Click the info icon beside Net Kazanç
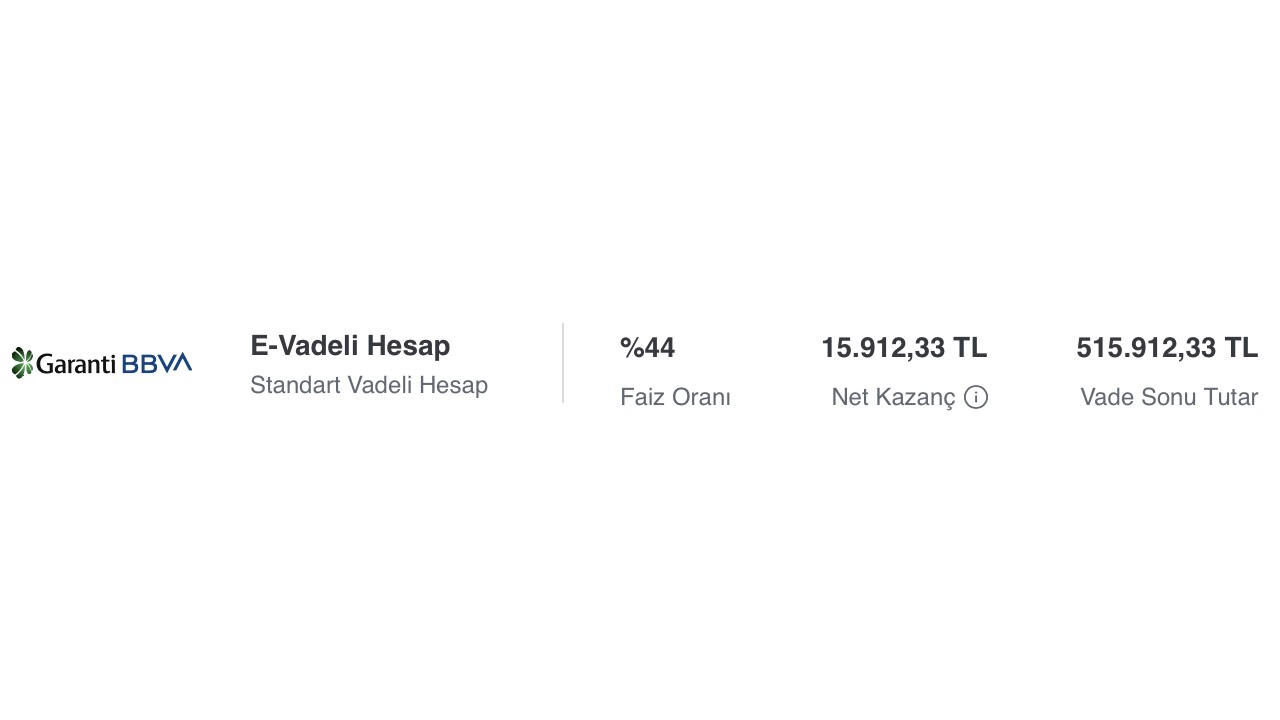 tap(976, 398)
